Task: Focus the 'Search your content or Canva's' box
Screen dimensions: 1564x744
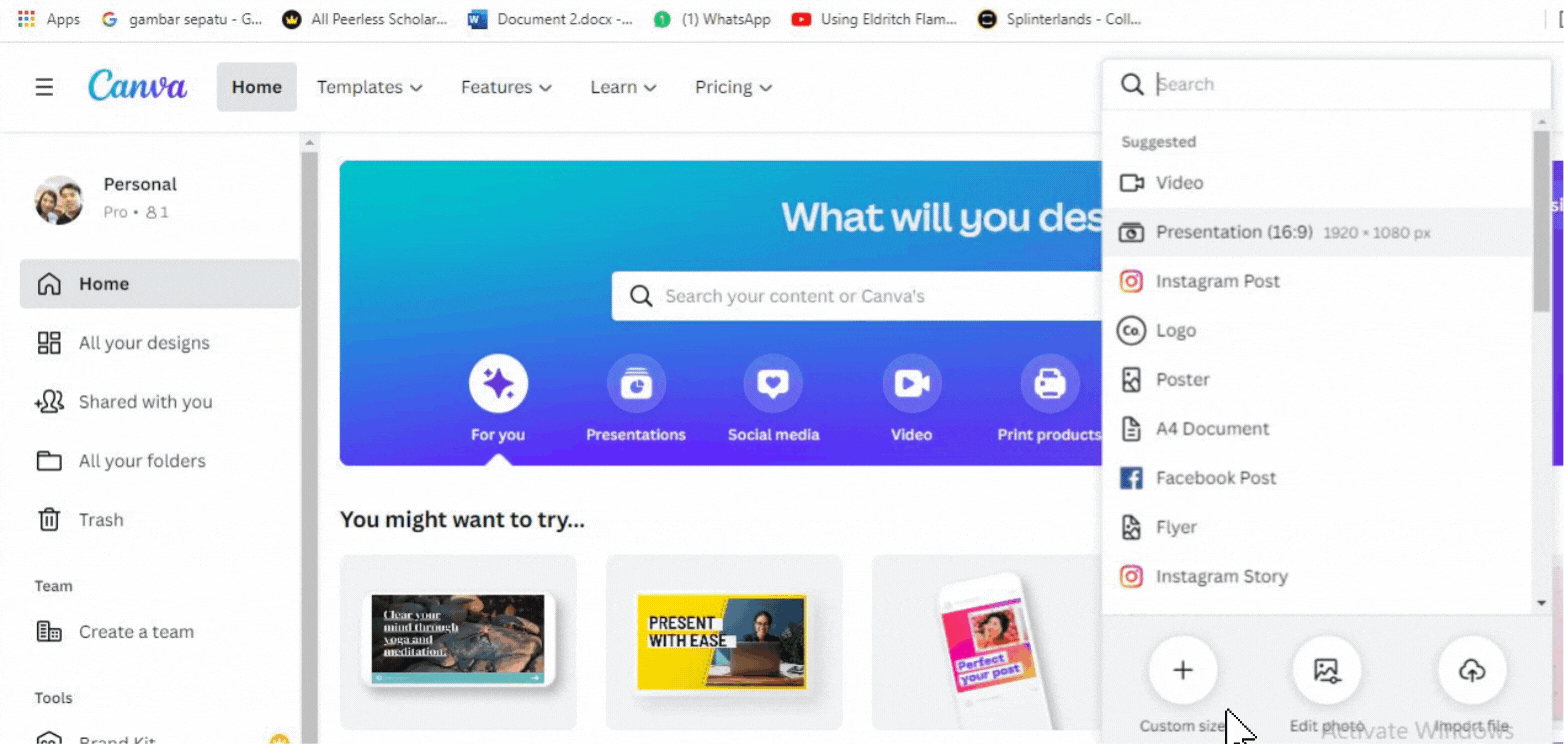Action: pos(857,296)
